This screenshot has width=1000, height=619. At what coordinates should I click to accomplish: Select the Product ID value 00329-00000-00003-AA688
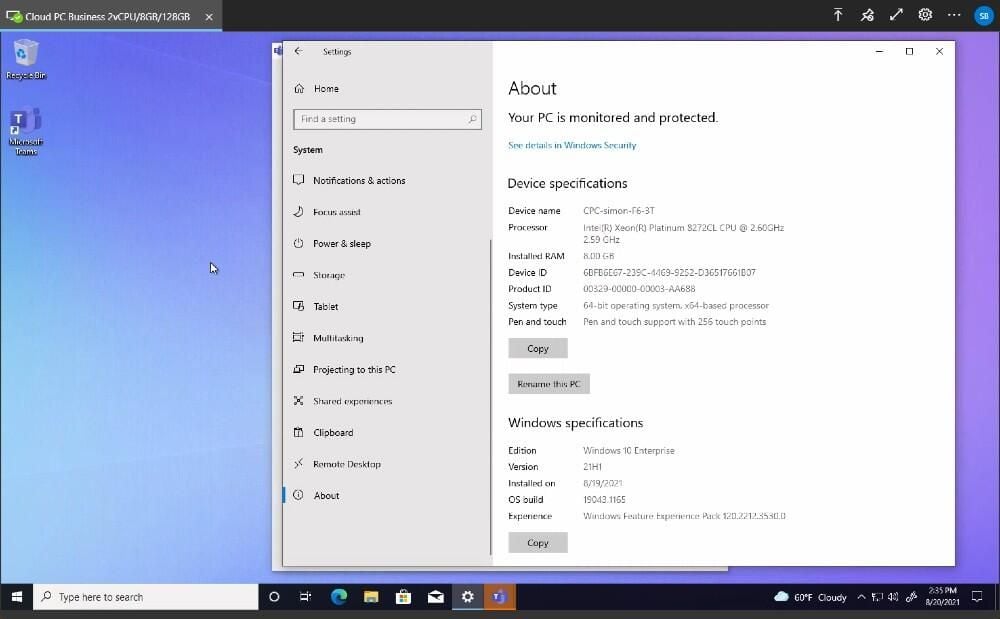pyautogui.click(x=639, y=289)
